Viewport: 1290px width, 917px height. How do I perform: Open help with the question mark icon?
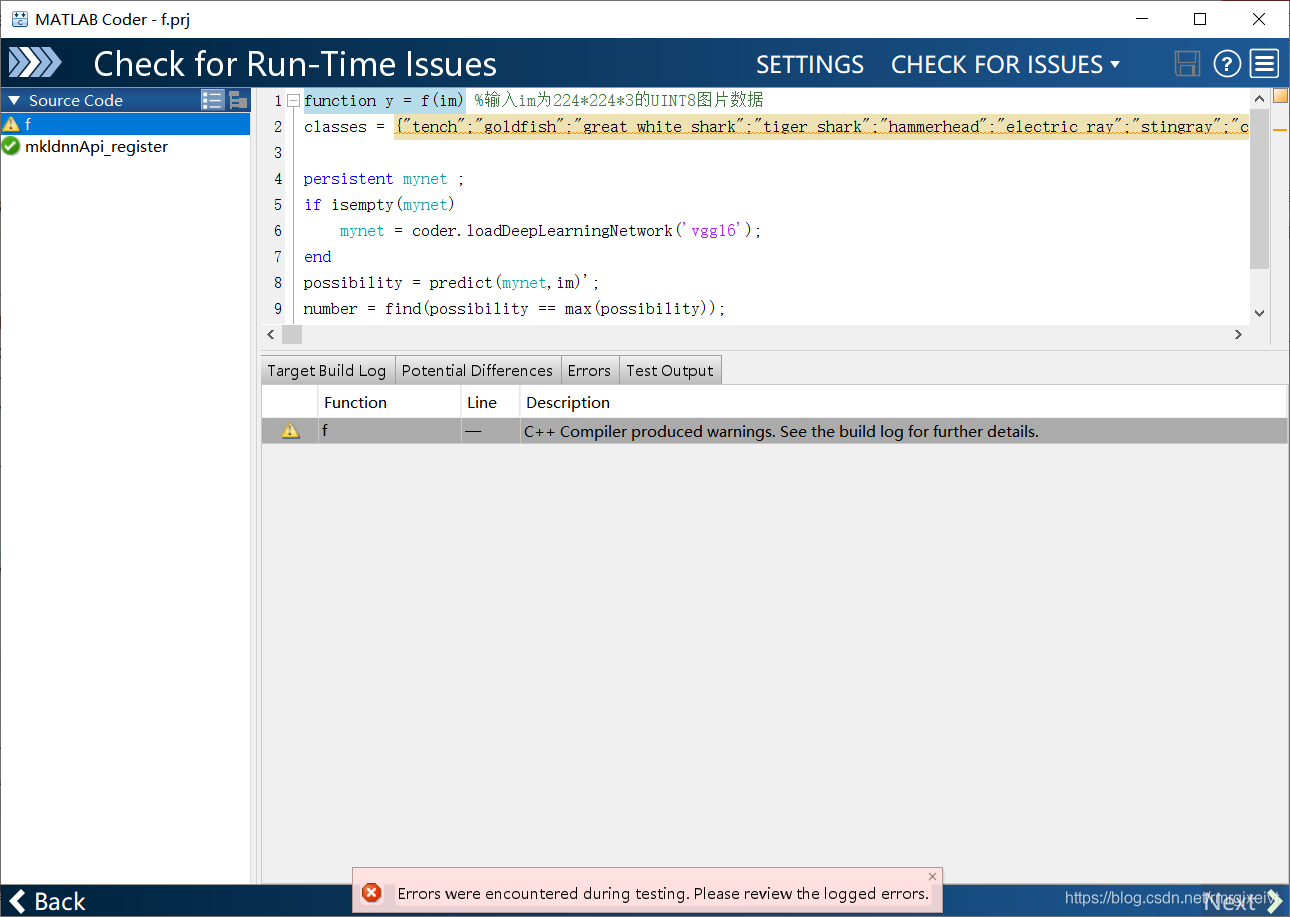tap(1227, 64)
